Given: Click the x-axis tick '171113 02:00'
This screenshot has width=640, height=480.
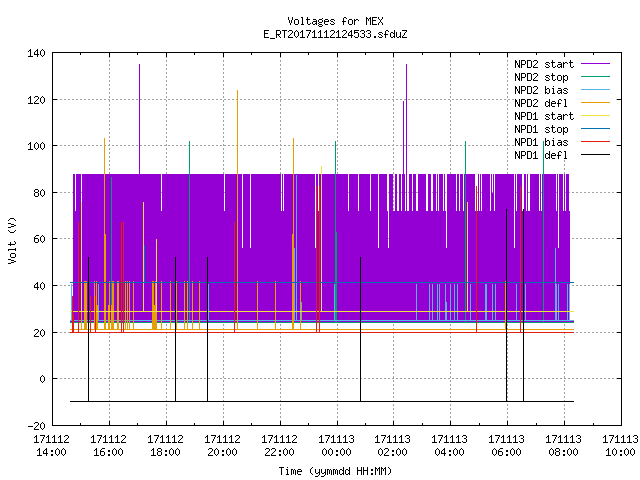Looking at the screenshot, I should (393, 446).
